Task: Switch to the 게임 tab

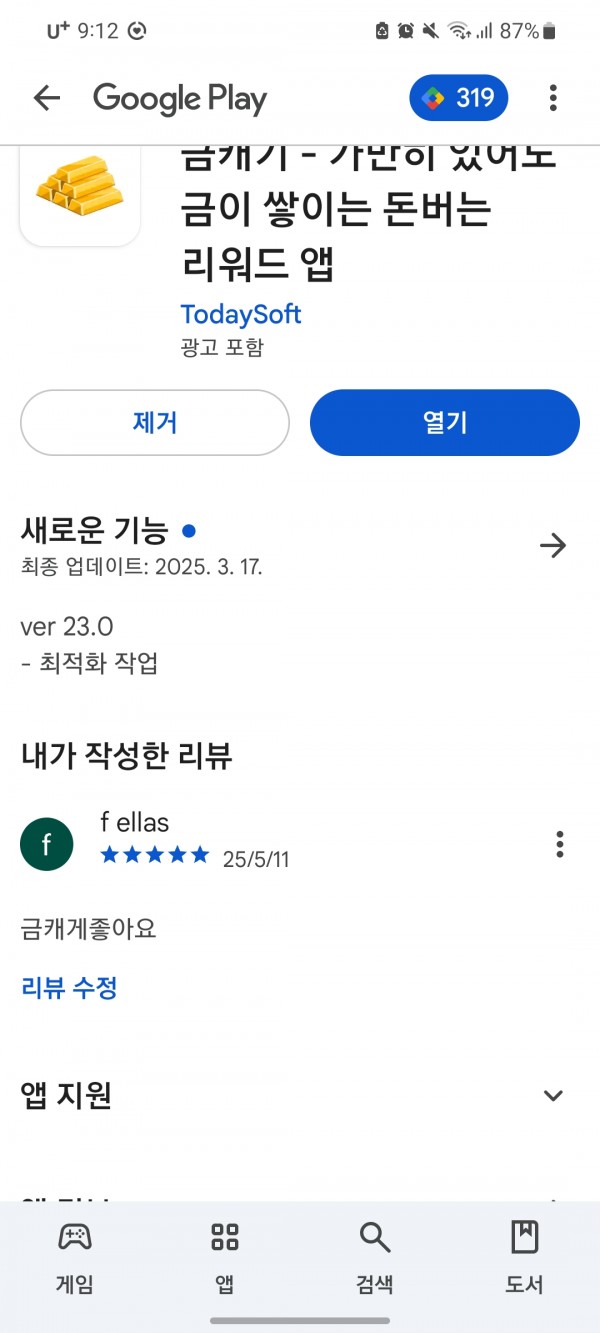Action: (75, 1258)
